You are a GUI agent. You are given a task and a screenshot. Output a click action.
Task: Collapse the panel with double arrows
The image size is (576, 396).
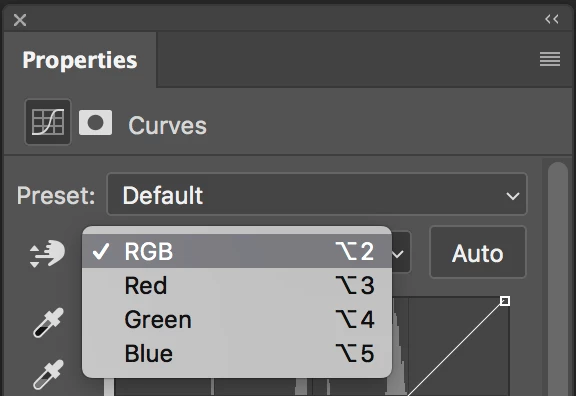[552, 19]
